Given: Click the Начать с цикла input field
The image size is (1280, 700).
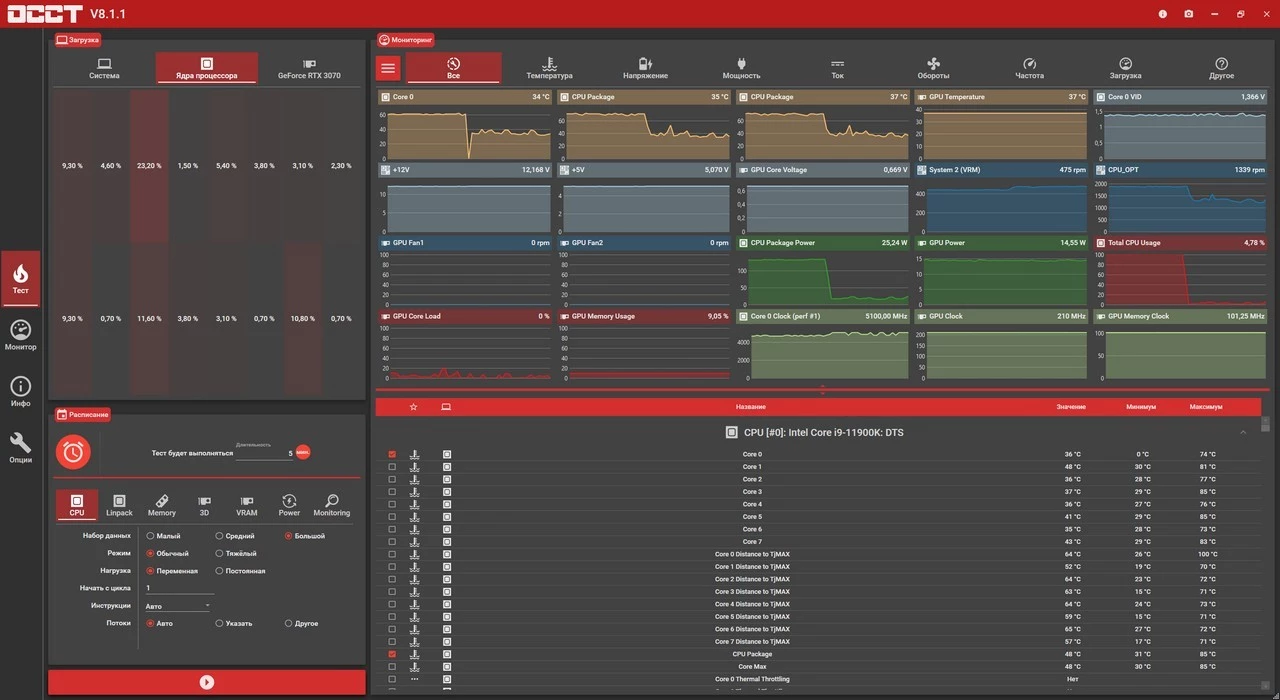Looking at the screenshot, I should (179, 588).
